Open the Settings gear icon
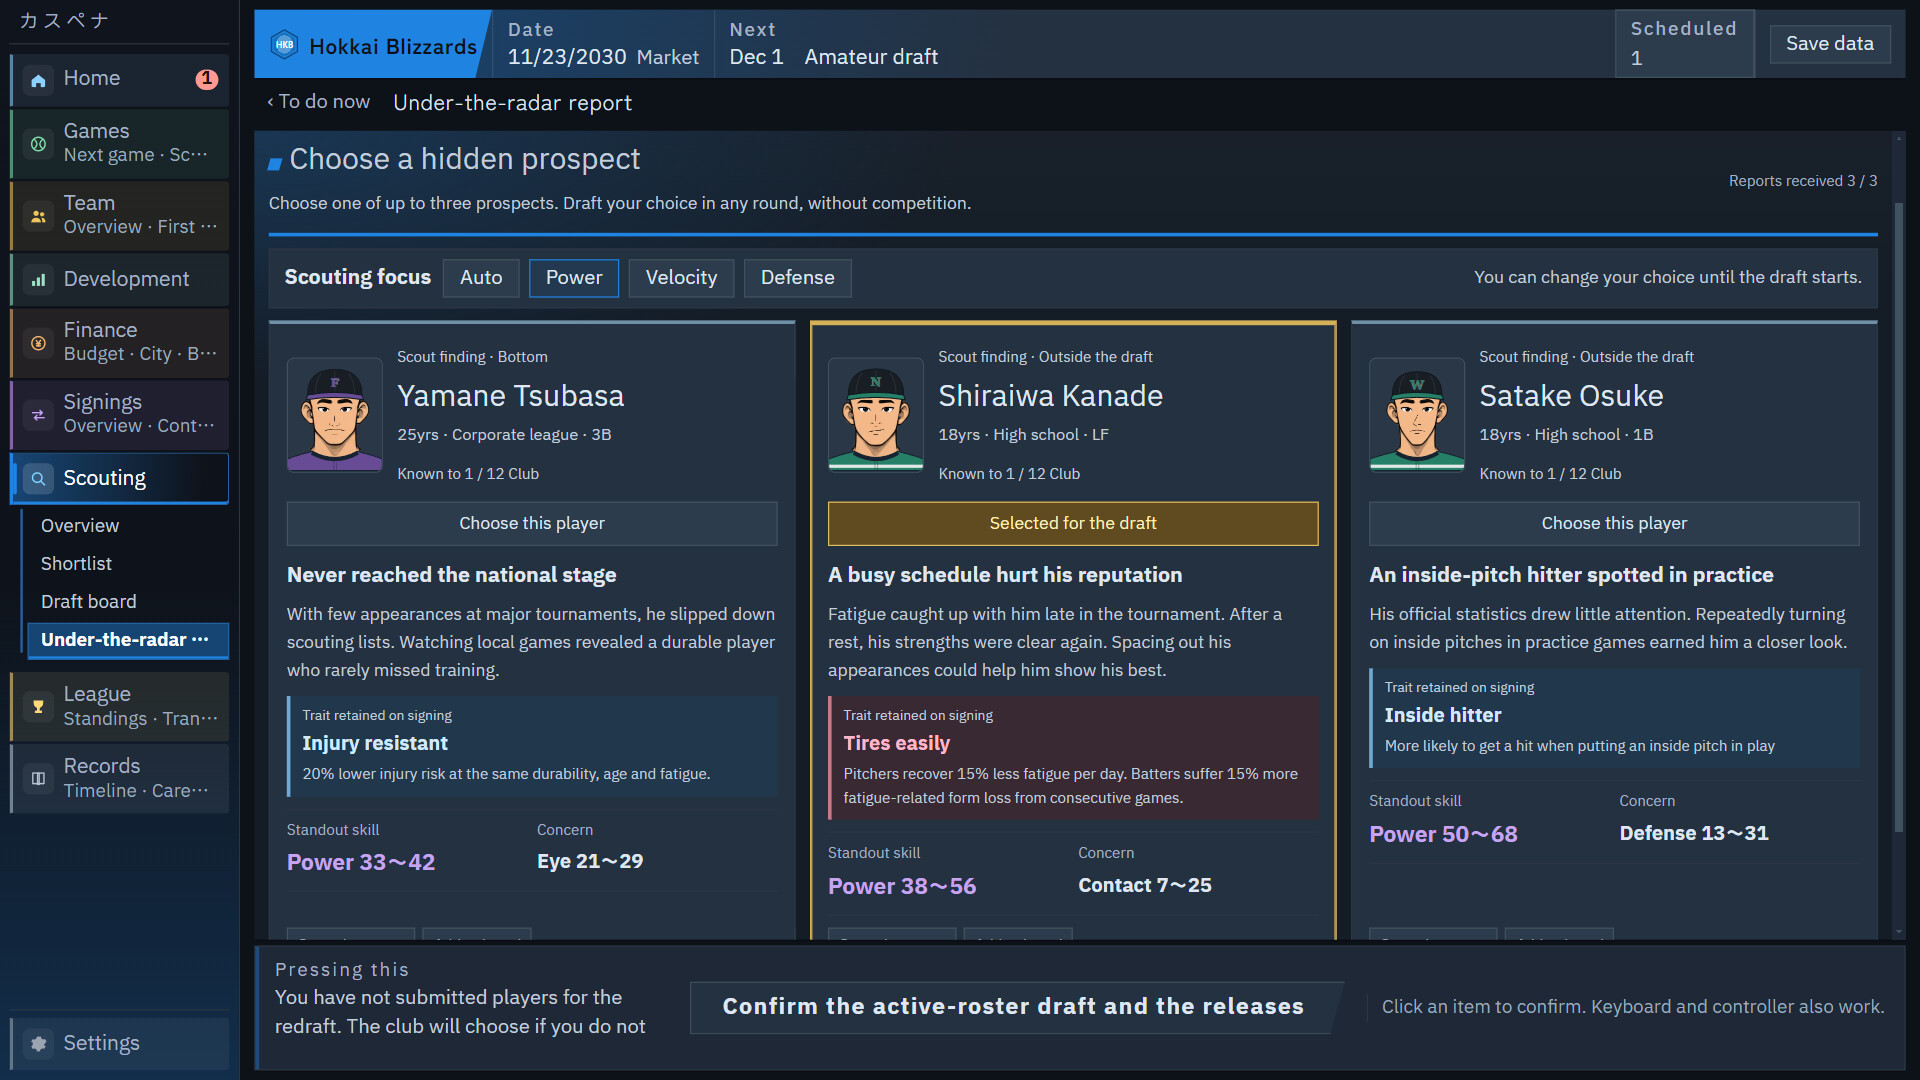 pos(38,1044)
